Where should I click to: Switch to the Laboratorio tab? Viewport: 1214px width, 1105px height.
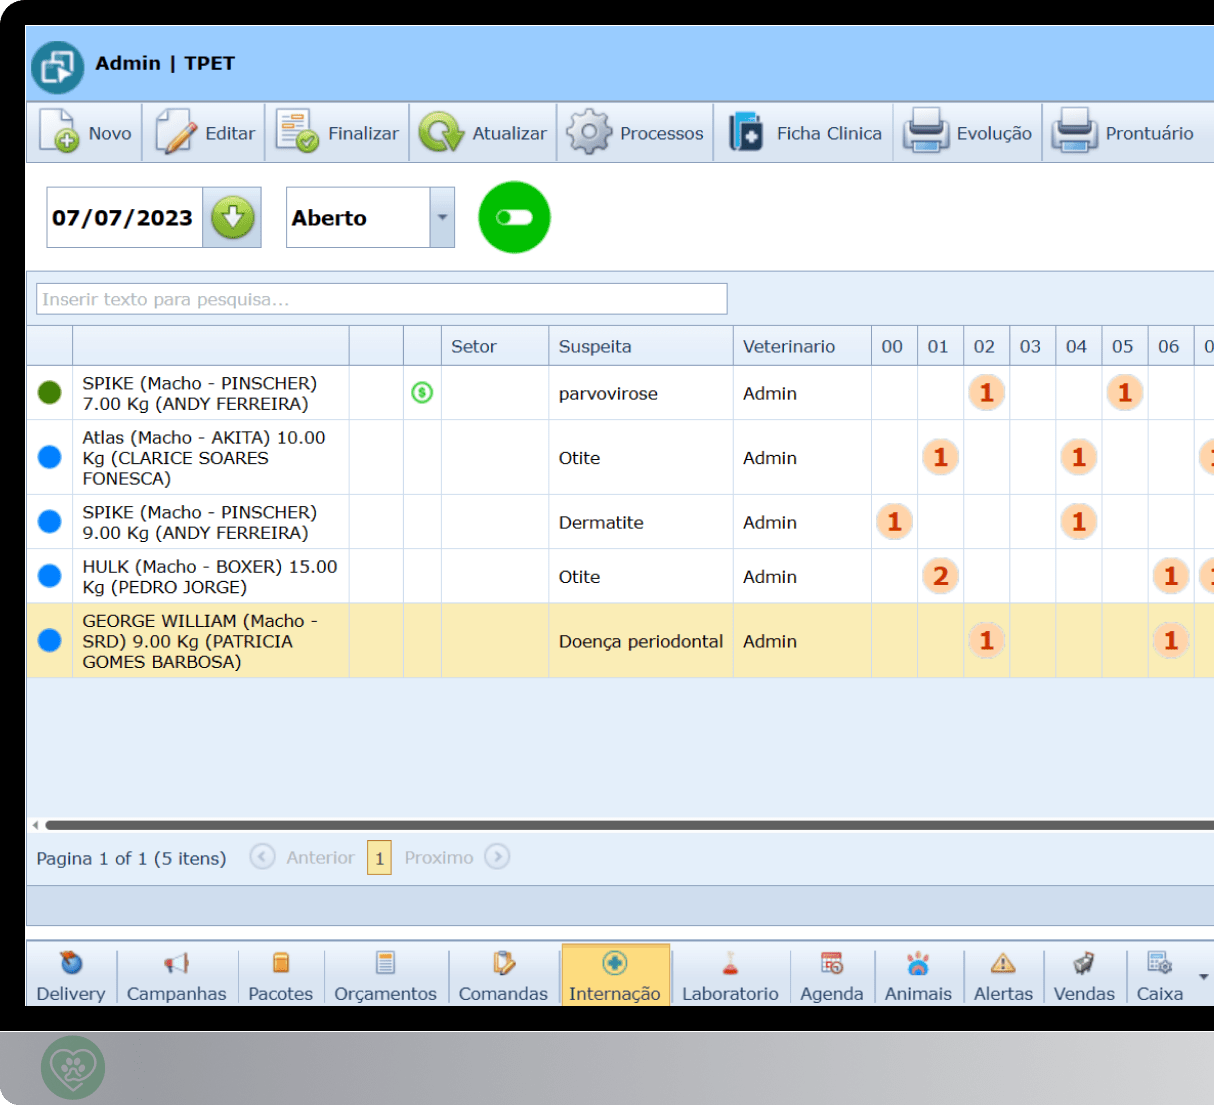tap(730, 976)
